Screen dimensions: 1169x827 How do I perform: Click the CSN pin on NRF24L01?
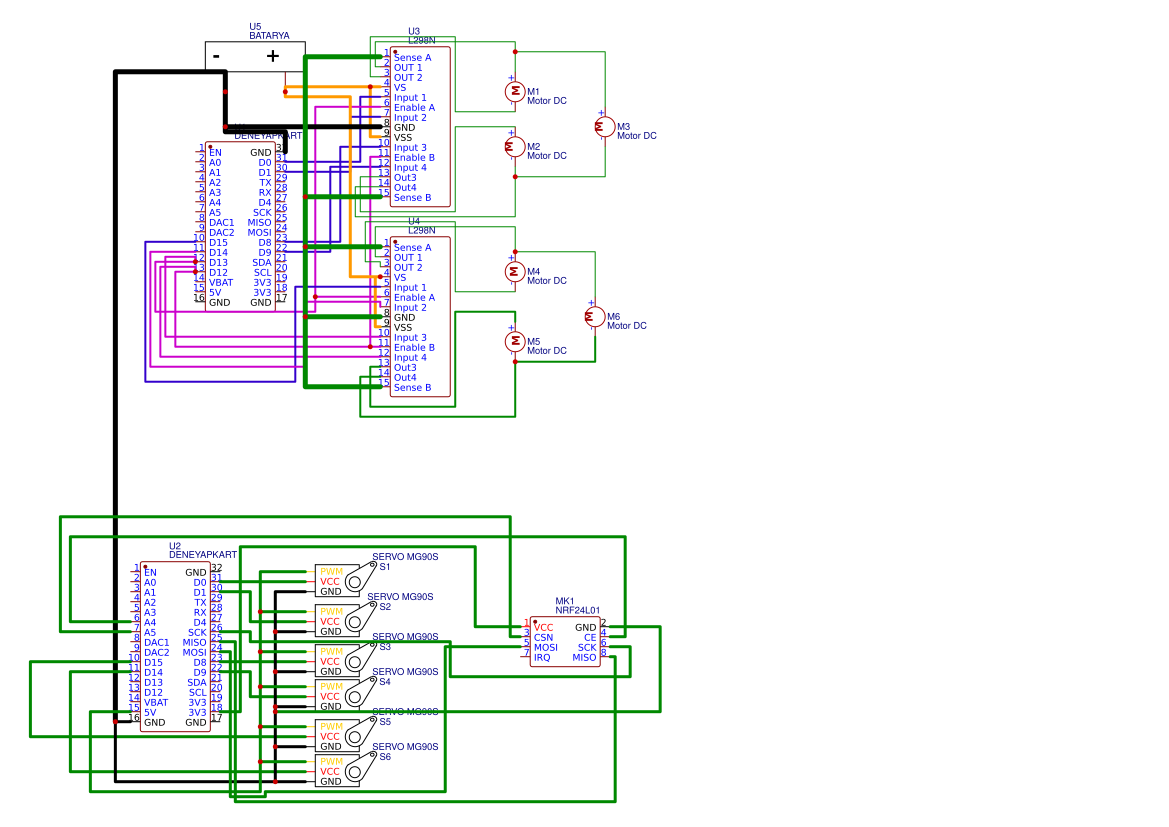coord(543,638)
